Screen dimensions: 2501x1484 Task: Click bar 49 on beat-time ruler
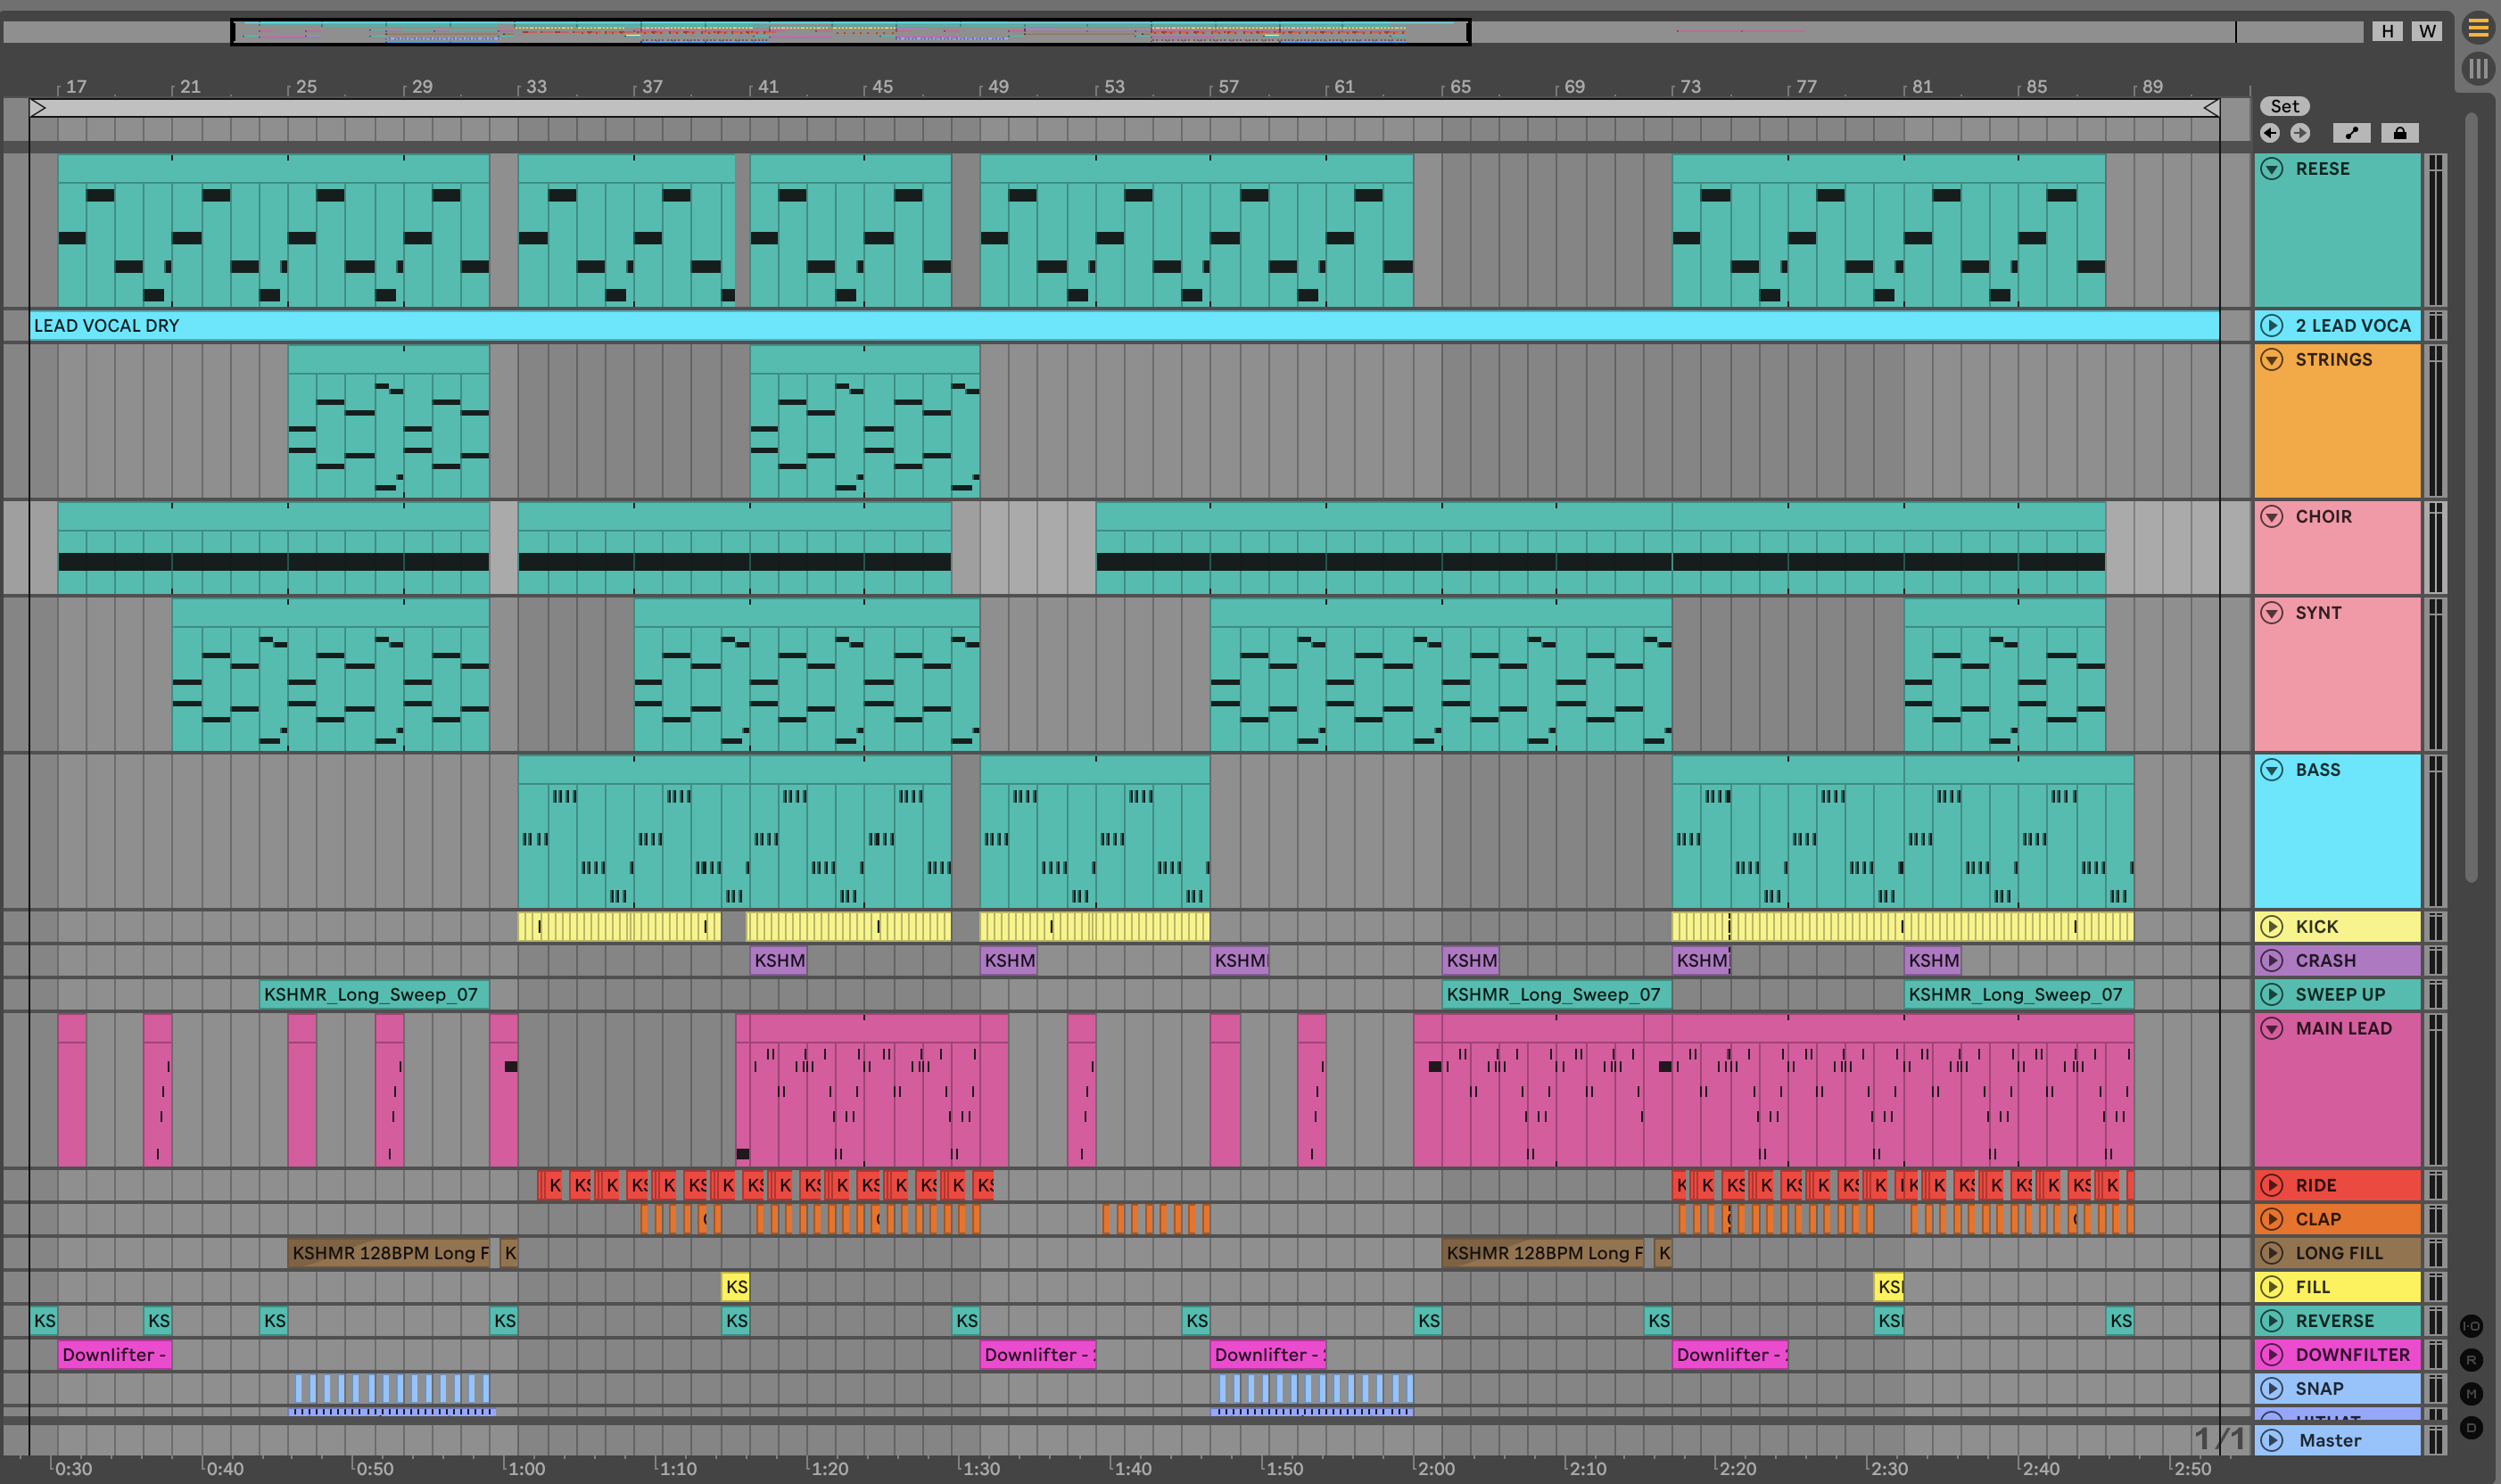point(997,87)
